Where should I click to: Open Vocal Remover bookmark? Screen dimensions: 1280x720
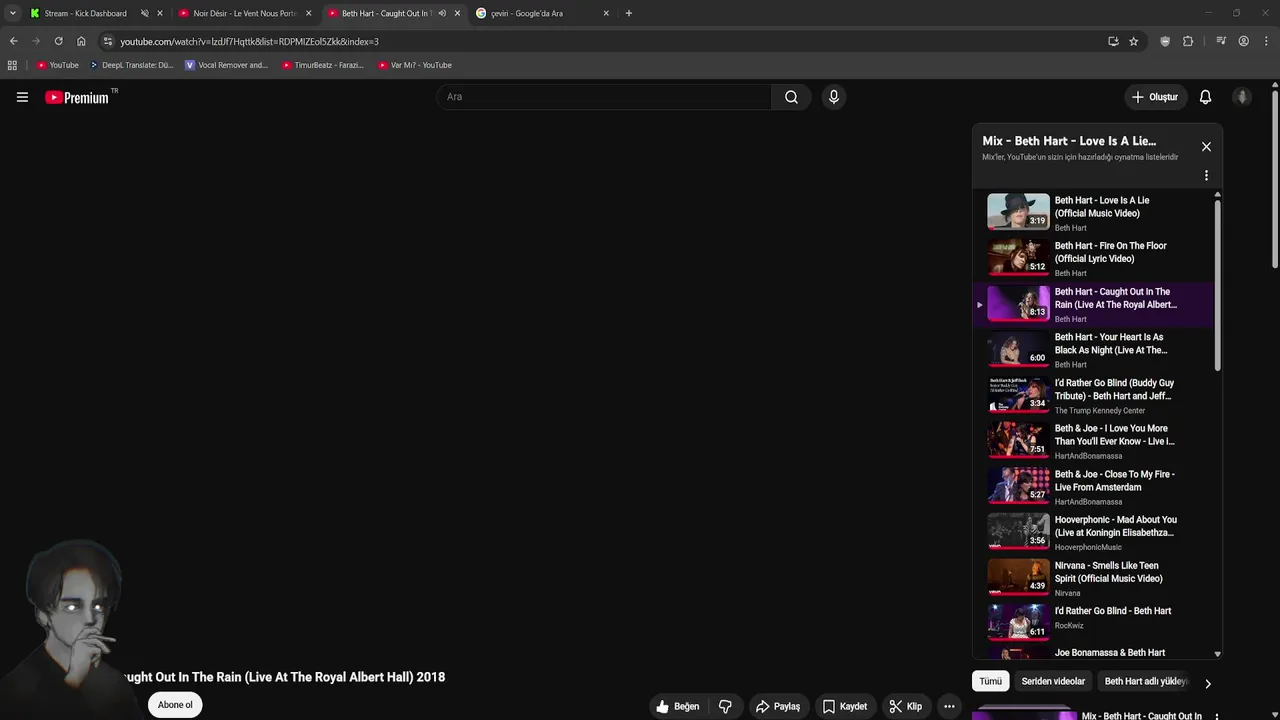227,65
